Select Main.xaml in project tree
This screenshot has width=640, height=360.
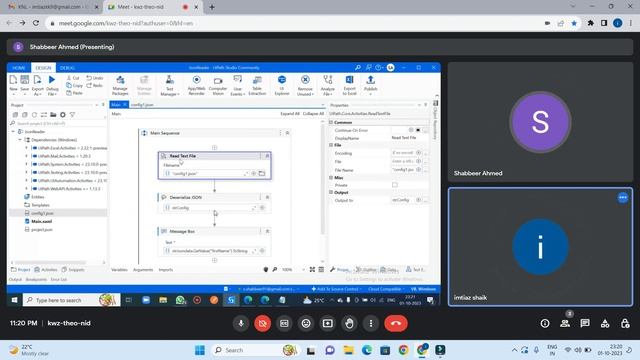(x=41, y=221)
